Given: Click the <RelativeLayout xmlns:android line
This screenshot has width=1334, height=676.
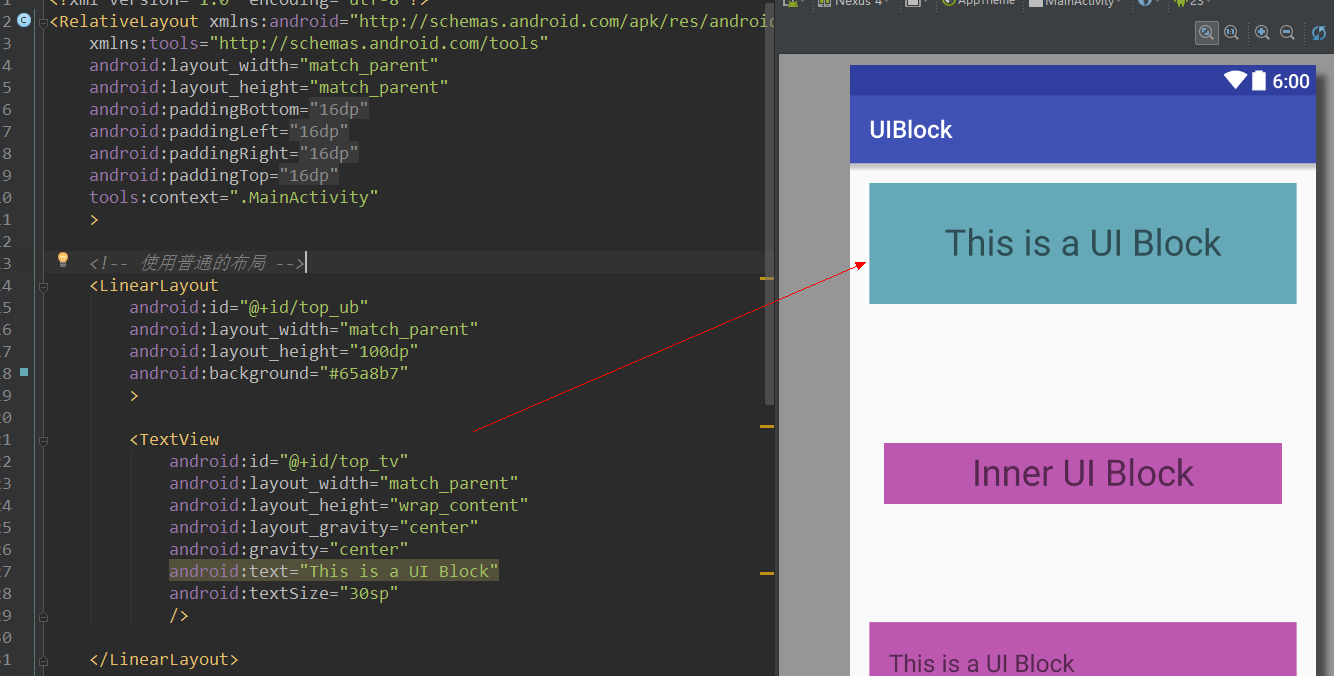Looking at the screenshot, I should coord(412,21).
